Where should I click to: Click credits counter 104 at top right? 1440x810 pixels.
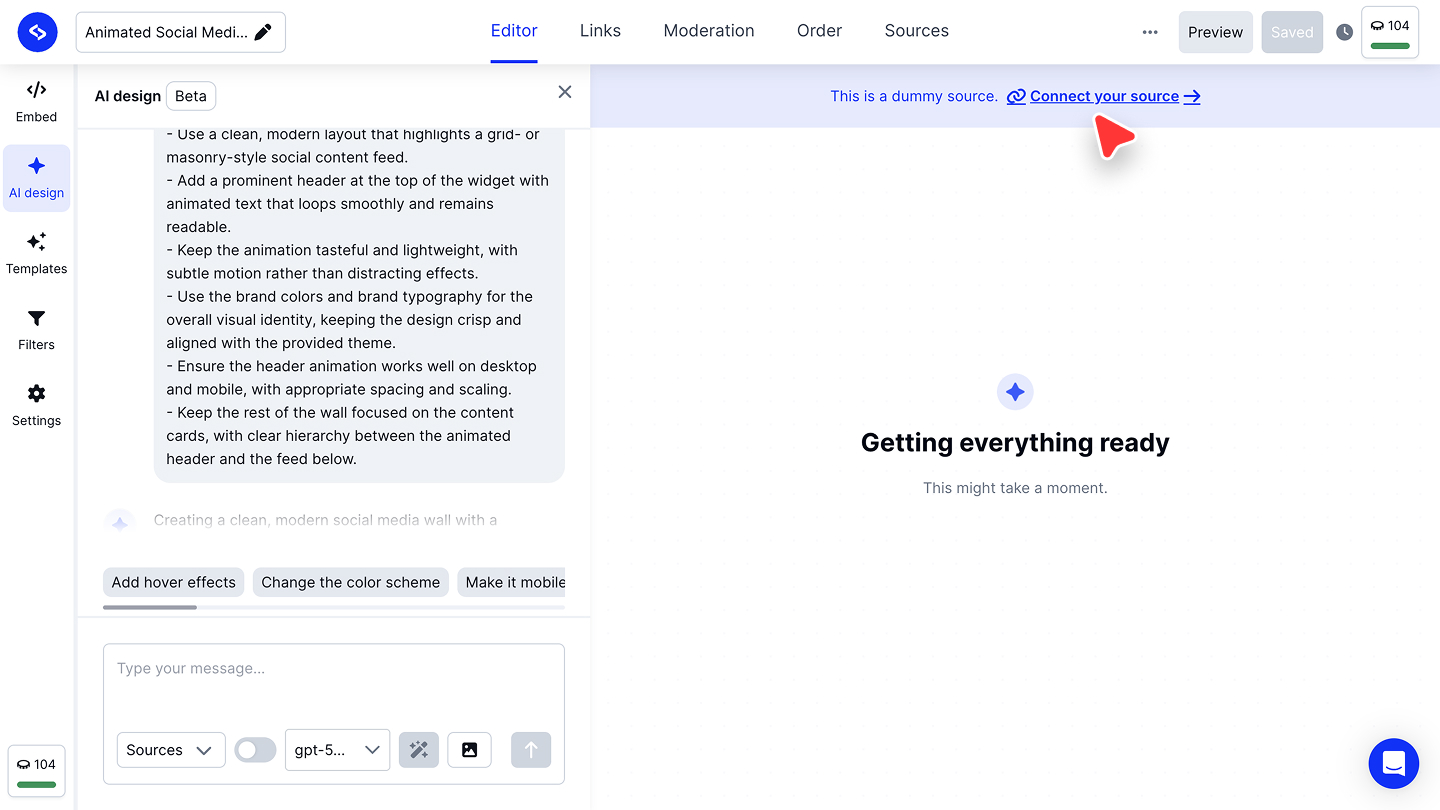[x=1390, y=32]
